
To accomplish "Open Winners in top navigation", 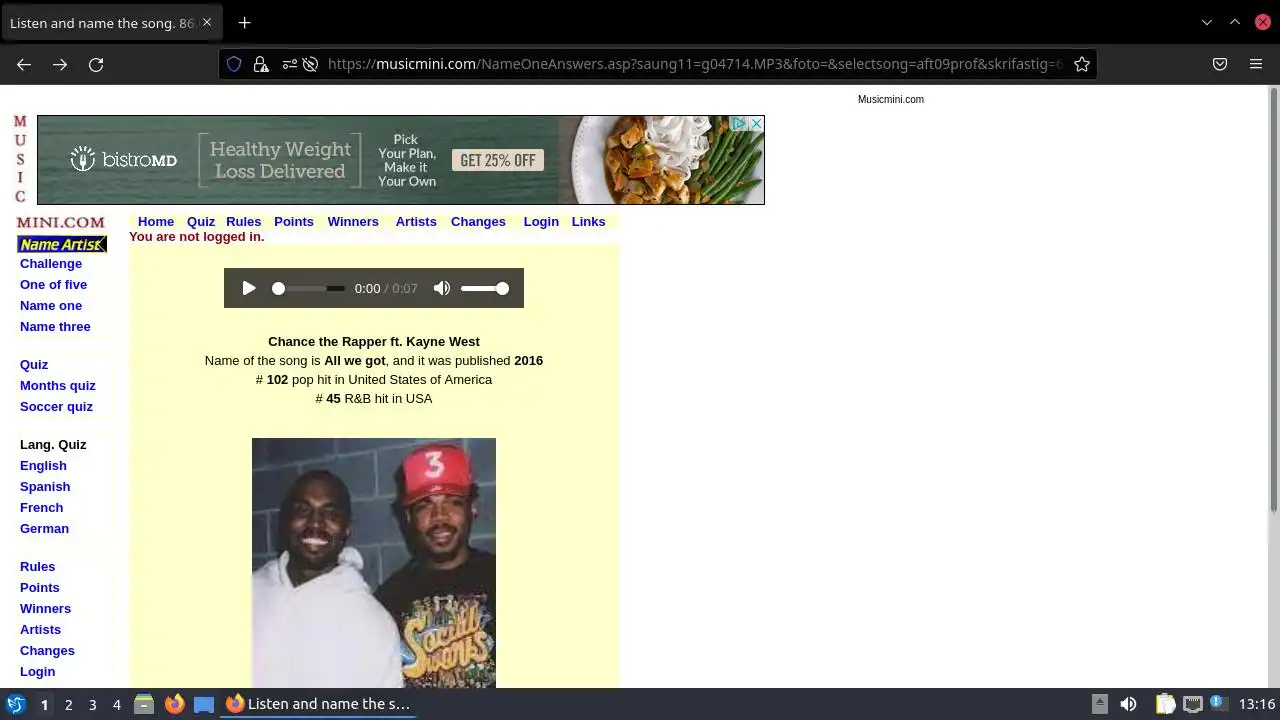I will 353,222.
